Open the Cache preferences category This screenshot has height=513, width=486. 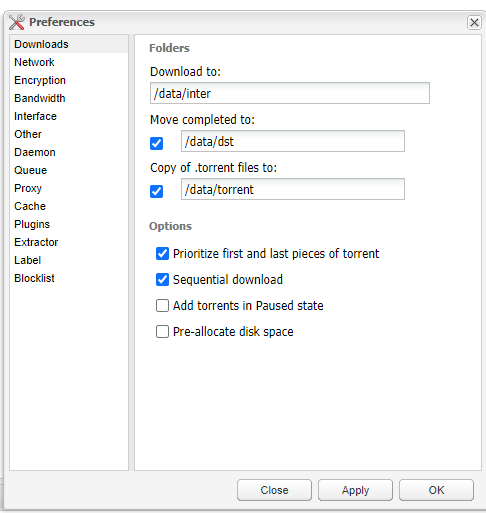point(69,206)
